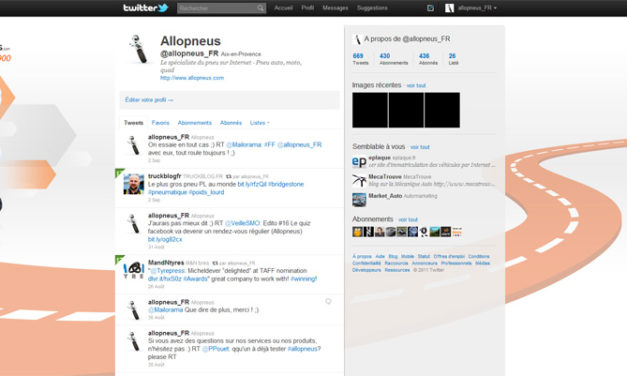Click the 430 Abonnements counter
The height and width of the screenshot is (376, 627).
pyautogui.click(x=393, y=59)
